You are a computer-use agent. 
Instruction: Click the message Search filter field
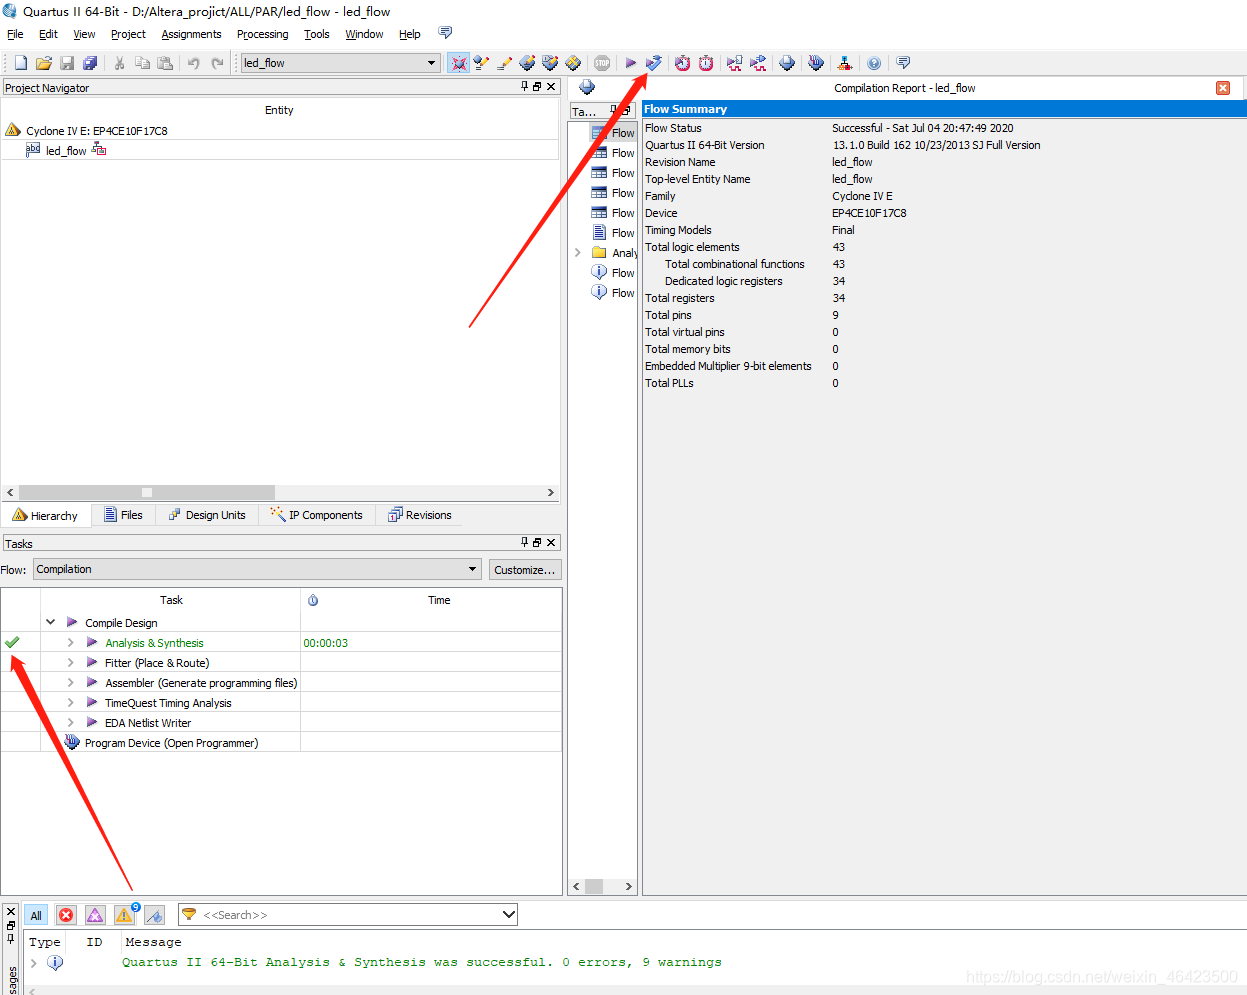(x=350, y=915)
